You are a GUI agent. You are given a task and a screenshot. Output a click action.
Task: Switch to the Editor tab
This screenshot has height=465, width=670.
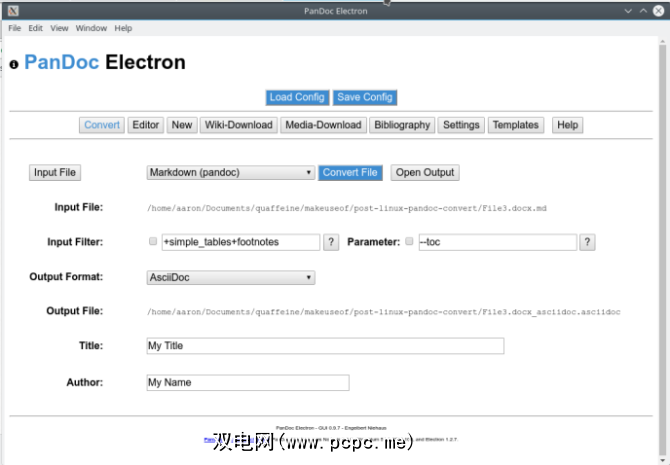coord(146,125)
